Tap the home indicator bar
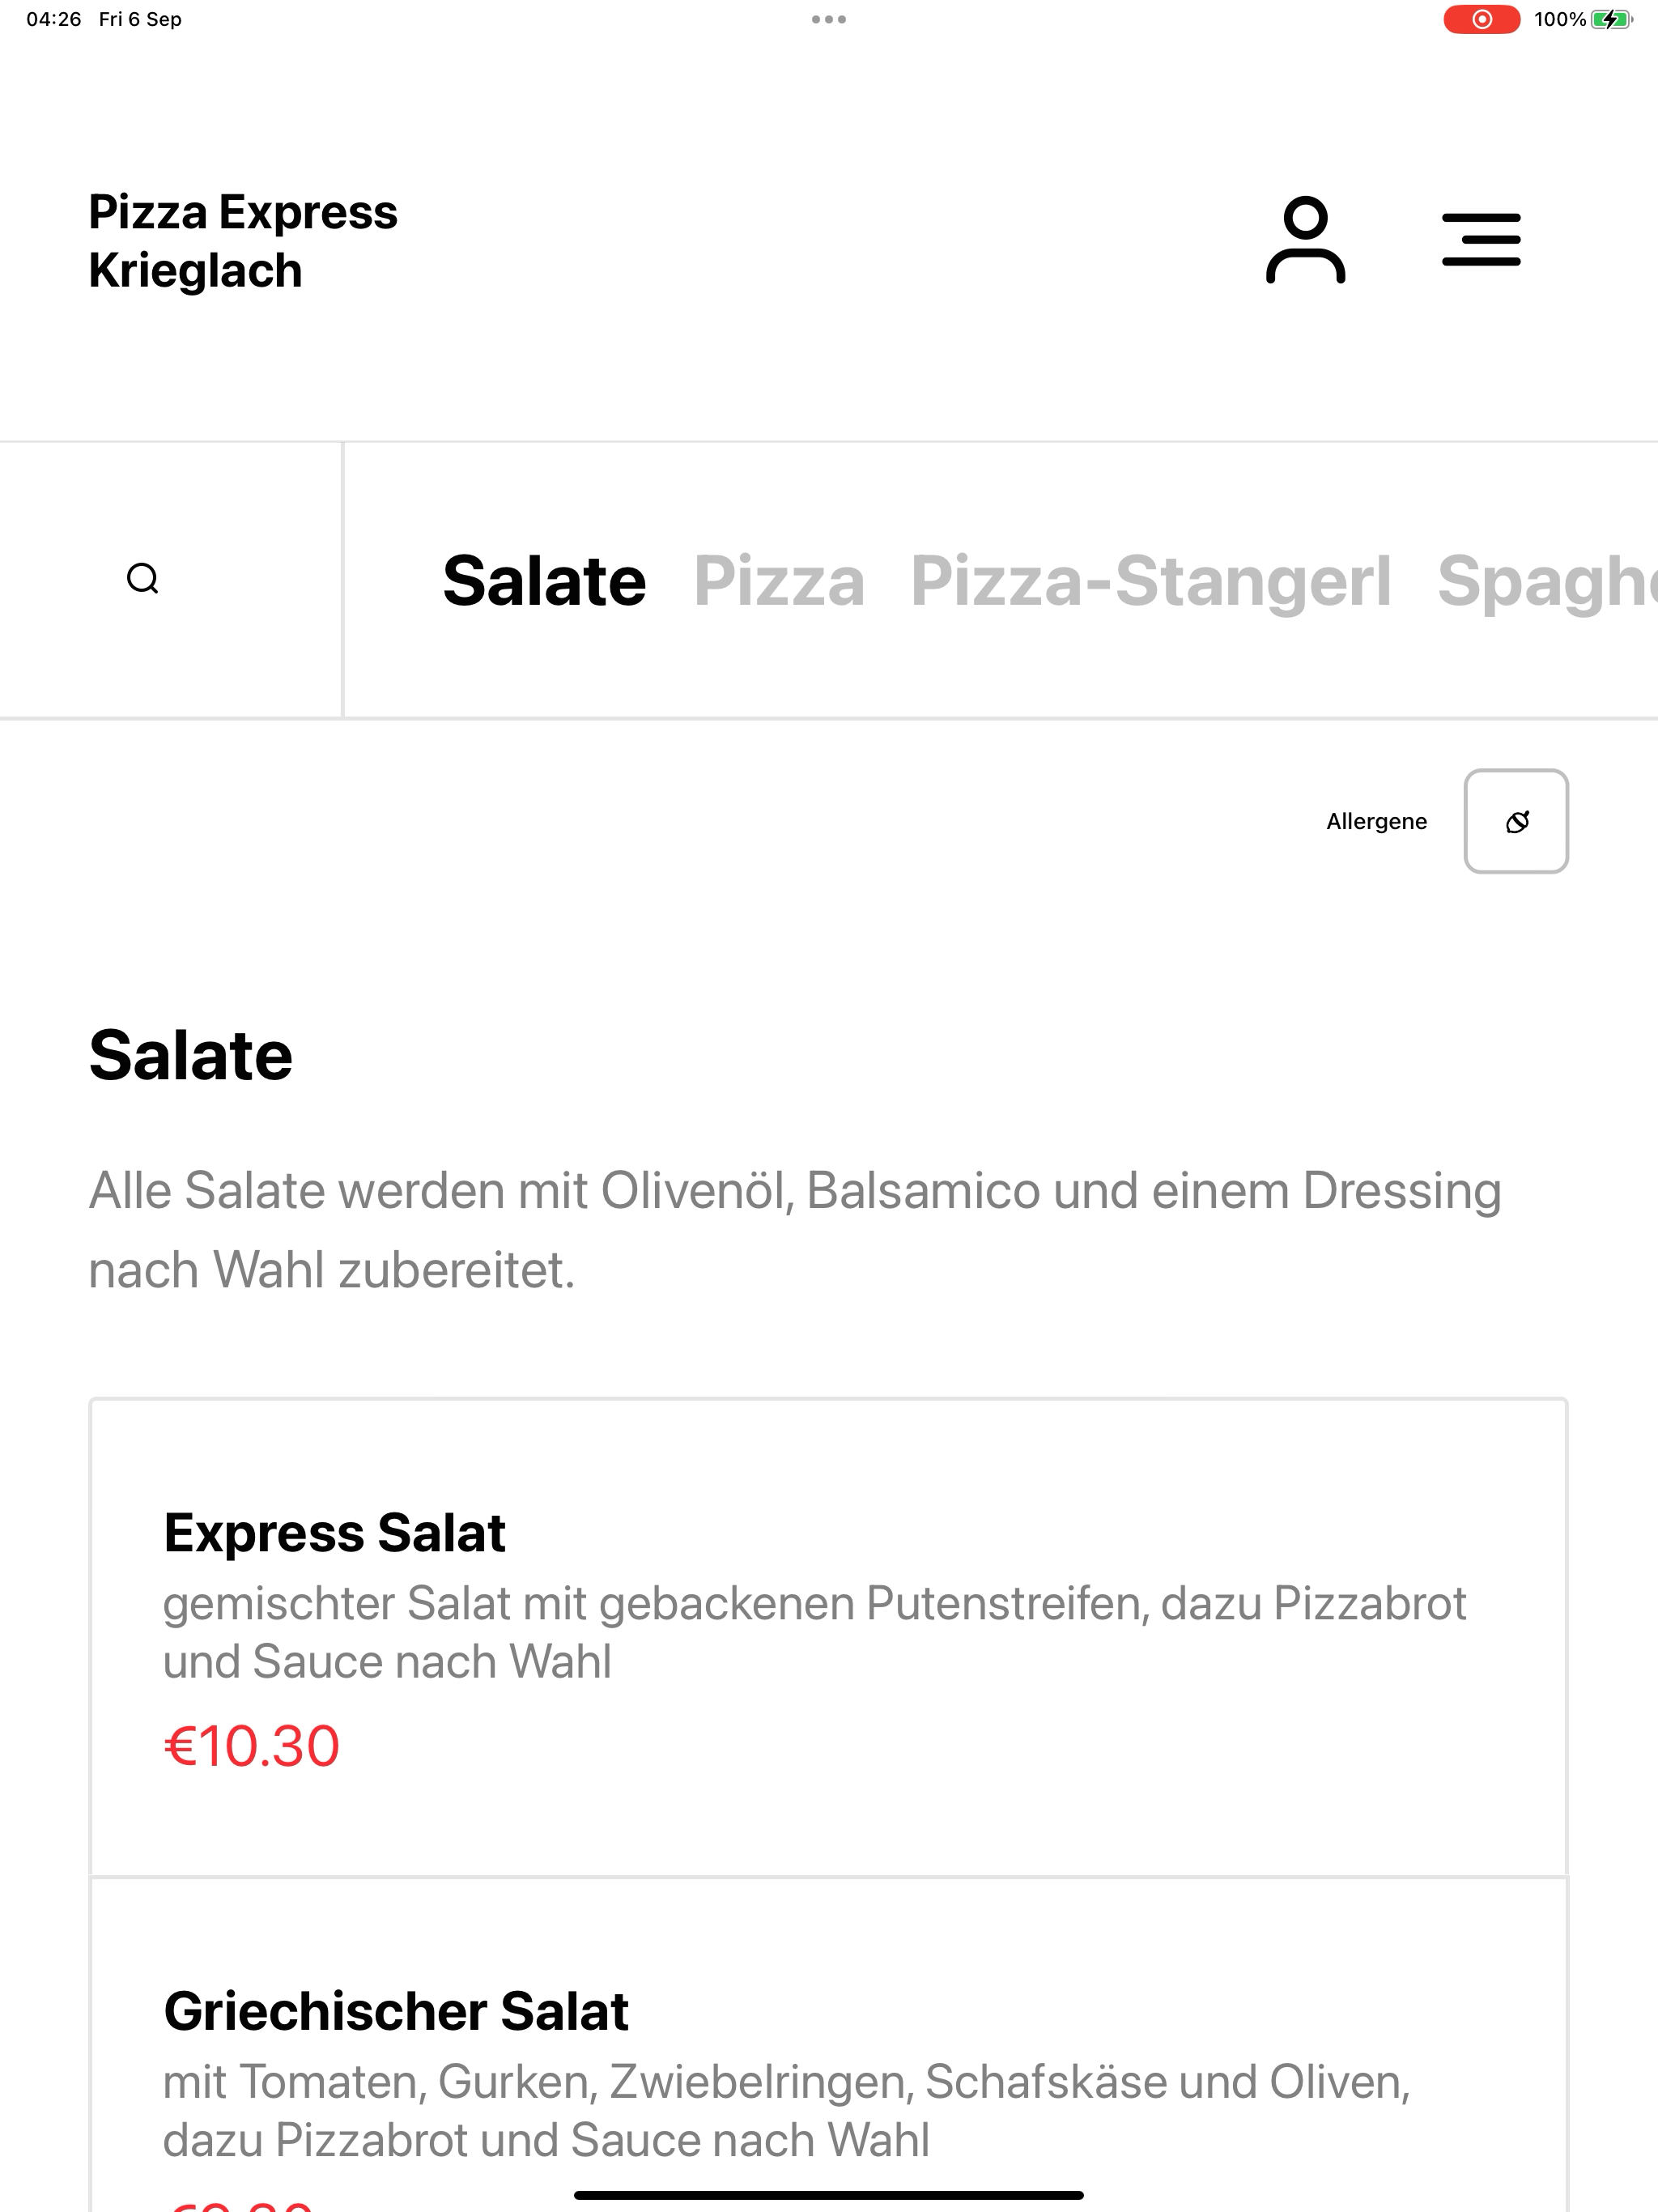This screenshot has height=2212, width=1658. click(829, 2195)
